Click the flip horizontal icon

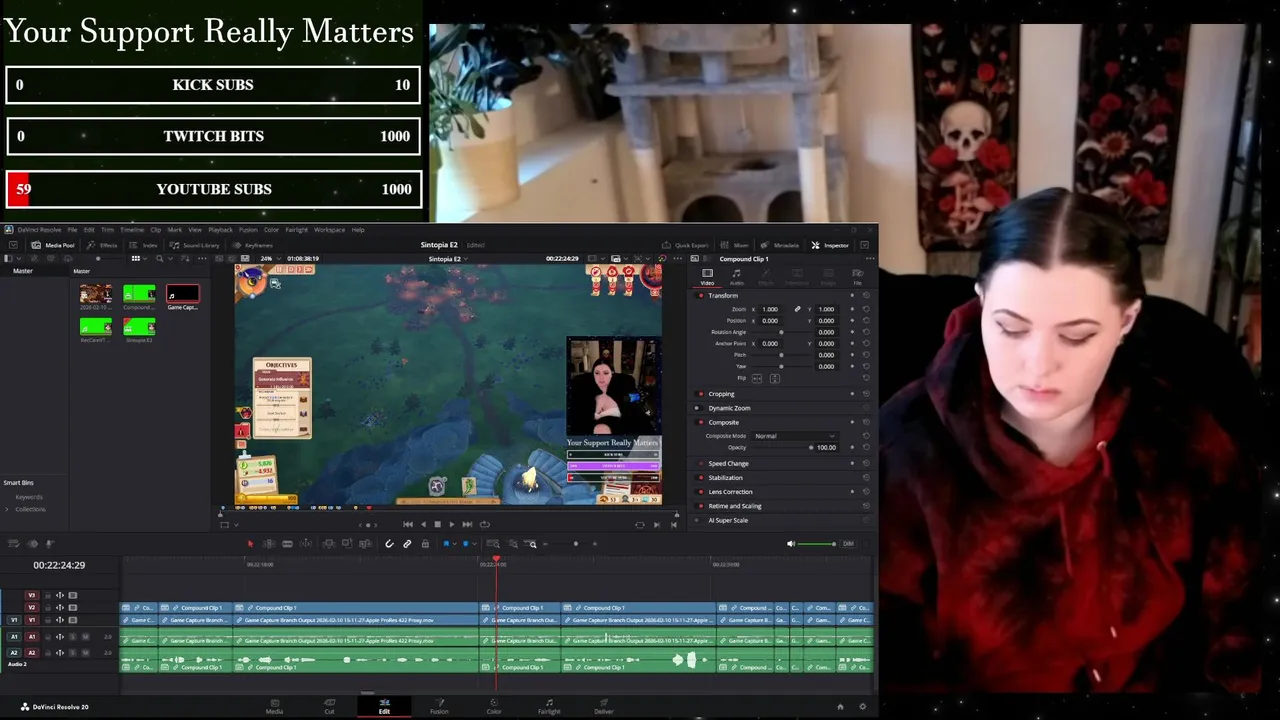coord(757,379)
